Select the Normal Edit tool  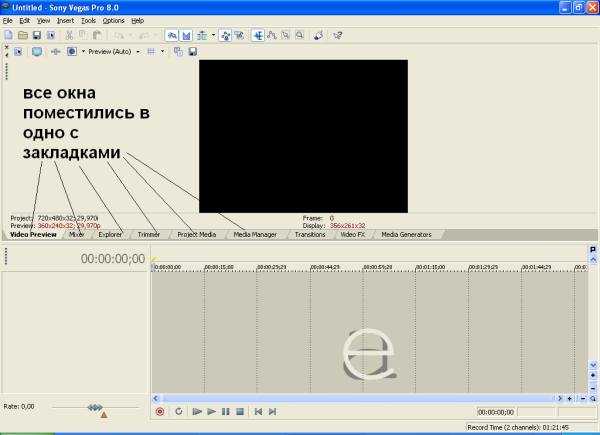258,36
